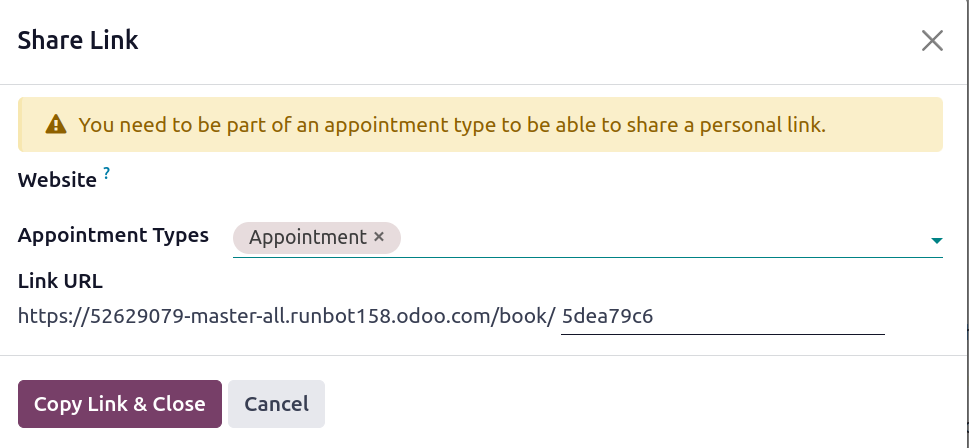
Task: Click the Website help question mark
Action: [107, 173]
